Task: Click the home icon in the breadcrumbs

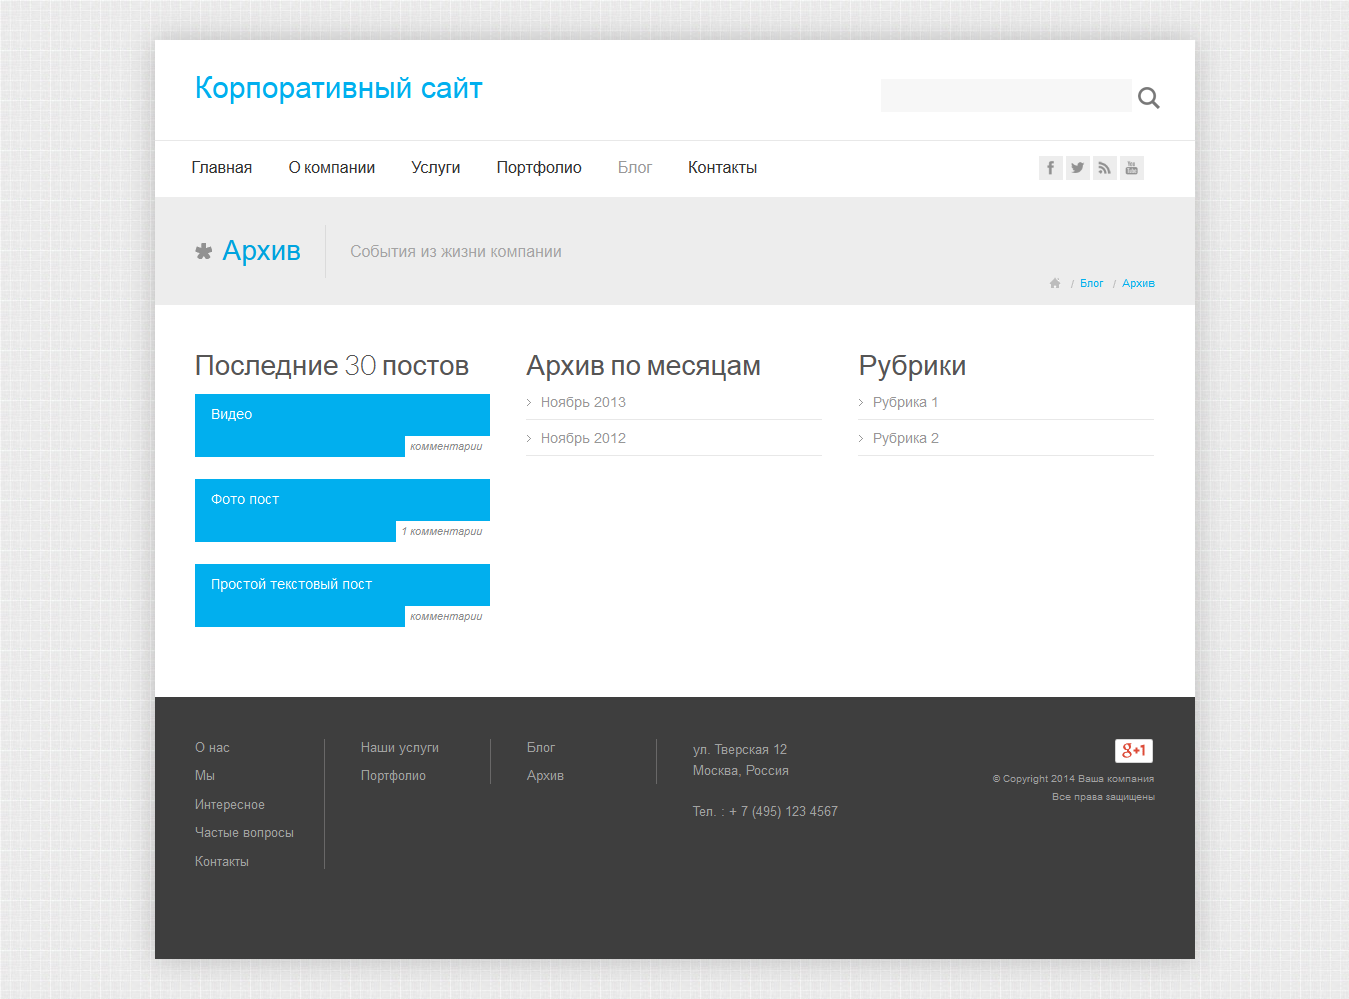Action: [x=1055, y=283]
